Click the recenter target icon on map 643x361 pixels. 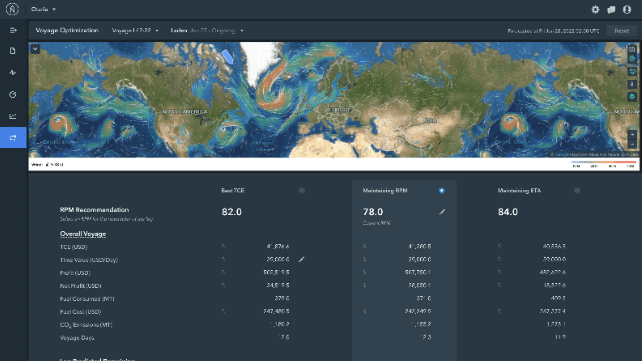[x=632, y=59]
